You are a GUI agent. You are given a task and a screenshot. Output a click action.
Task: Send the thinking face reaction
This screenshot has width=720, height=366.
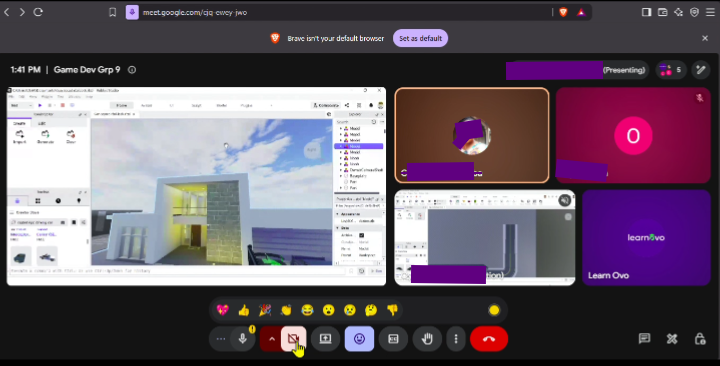(x=371, y=310)
